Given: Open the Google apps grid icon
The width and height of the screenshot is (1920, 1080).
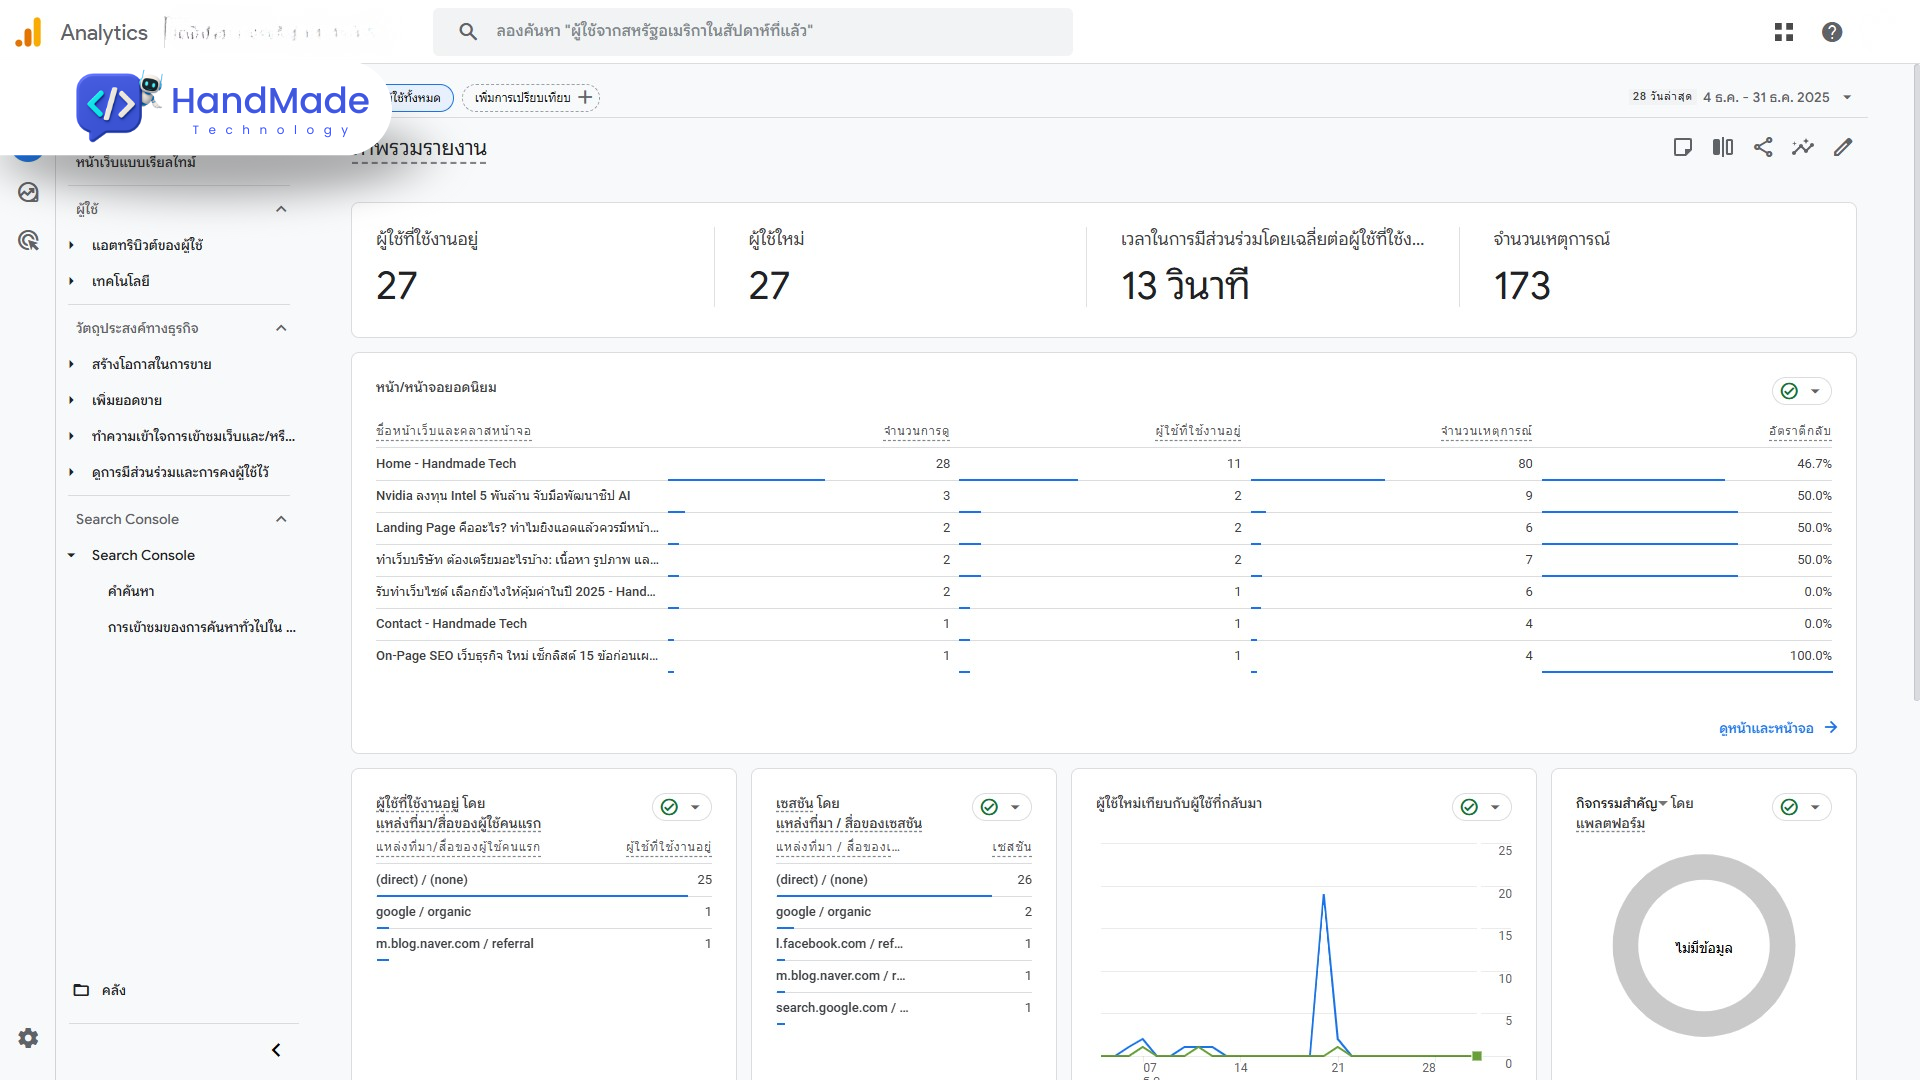Looking at the screenshot, I should point(1784,32).
